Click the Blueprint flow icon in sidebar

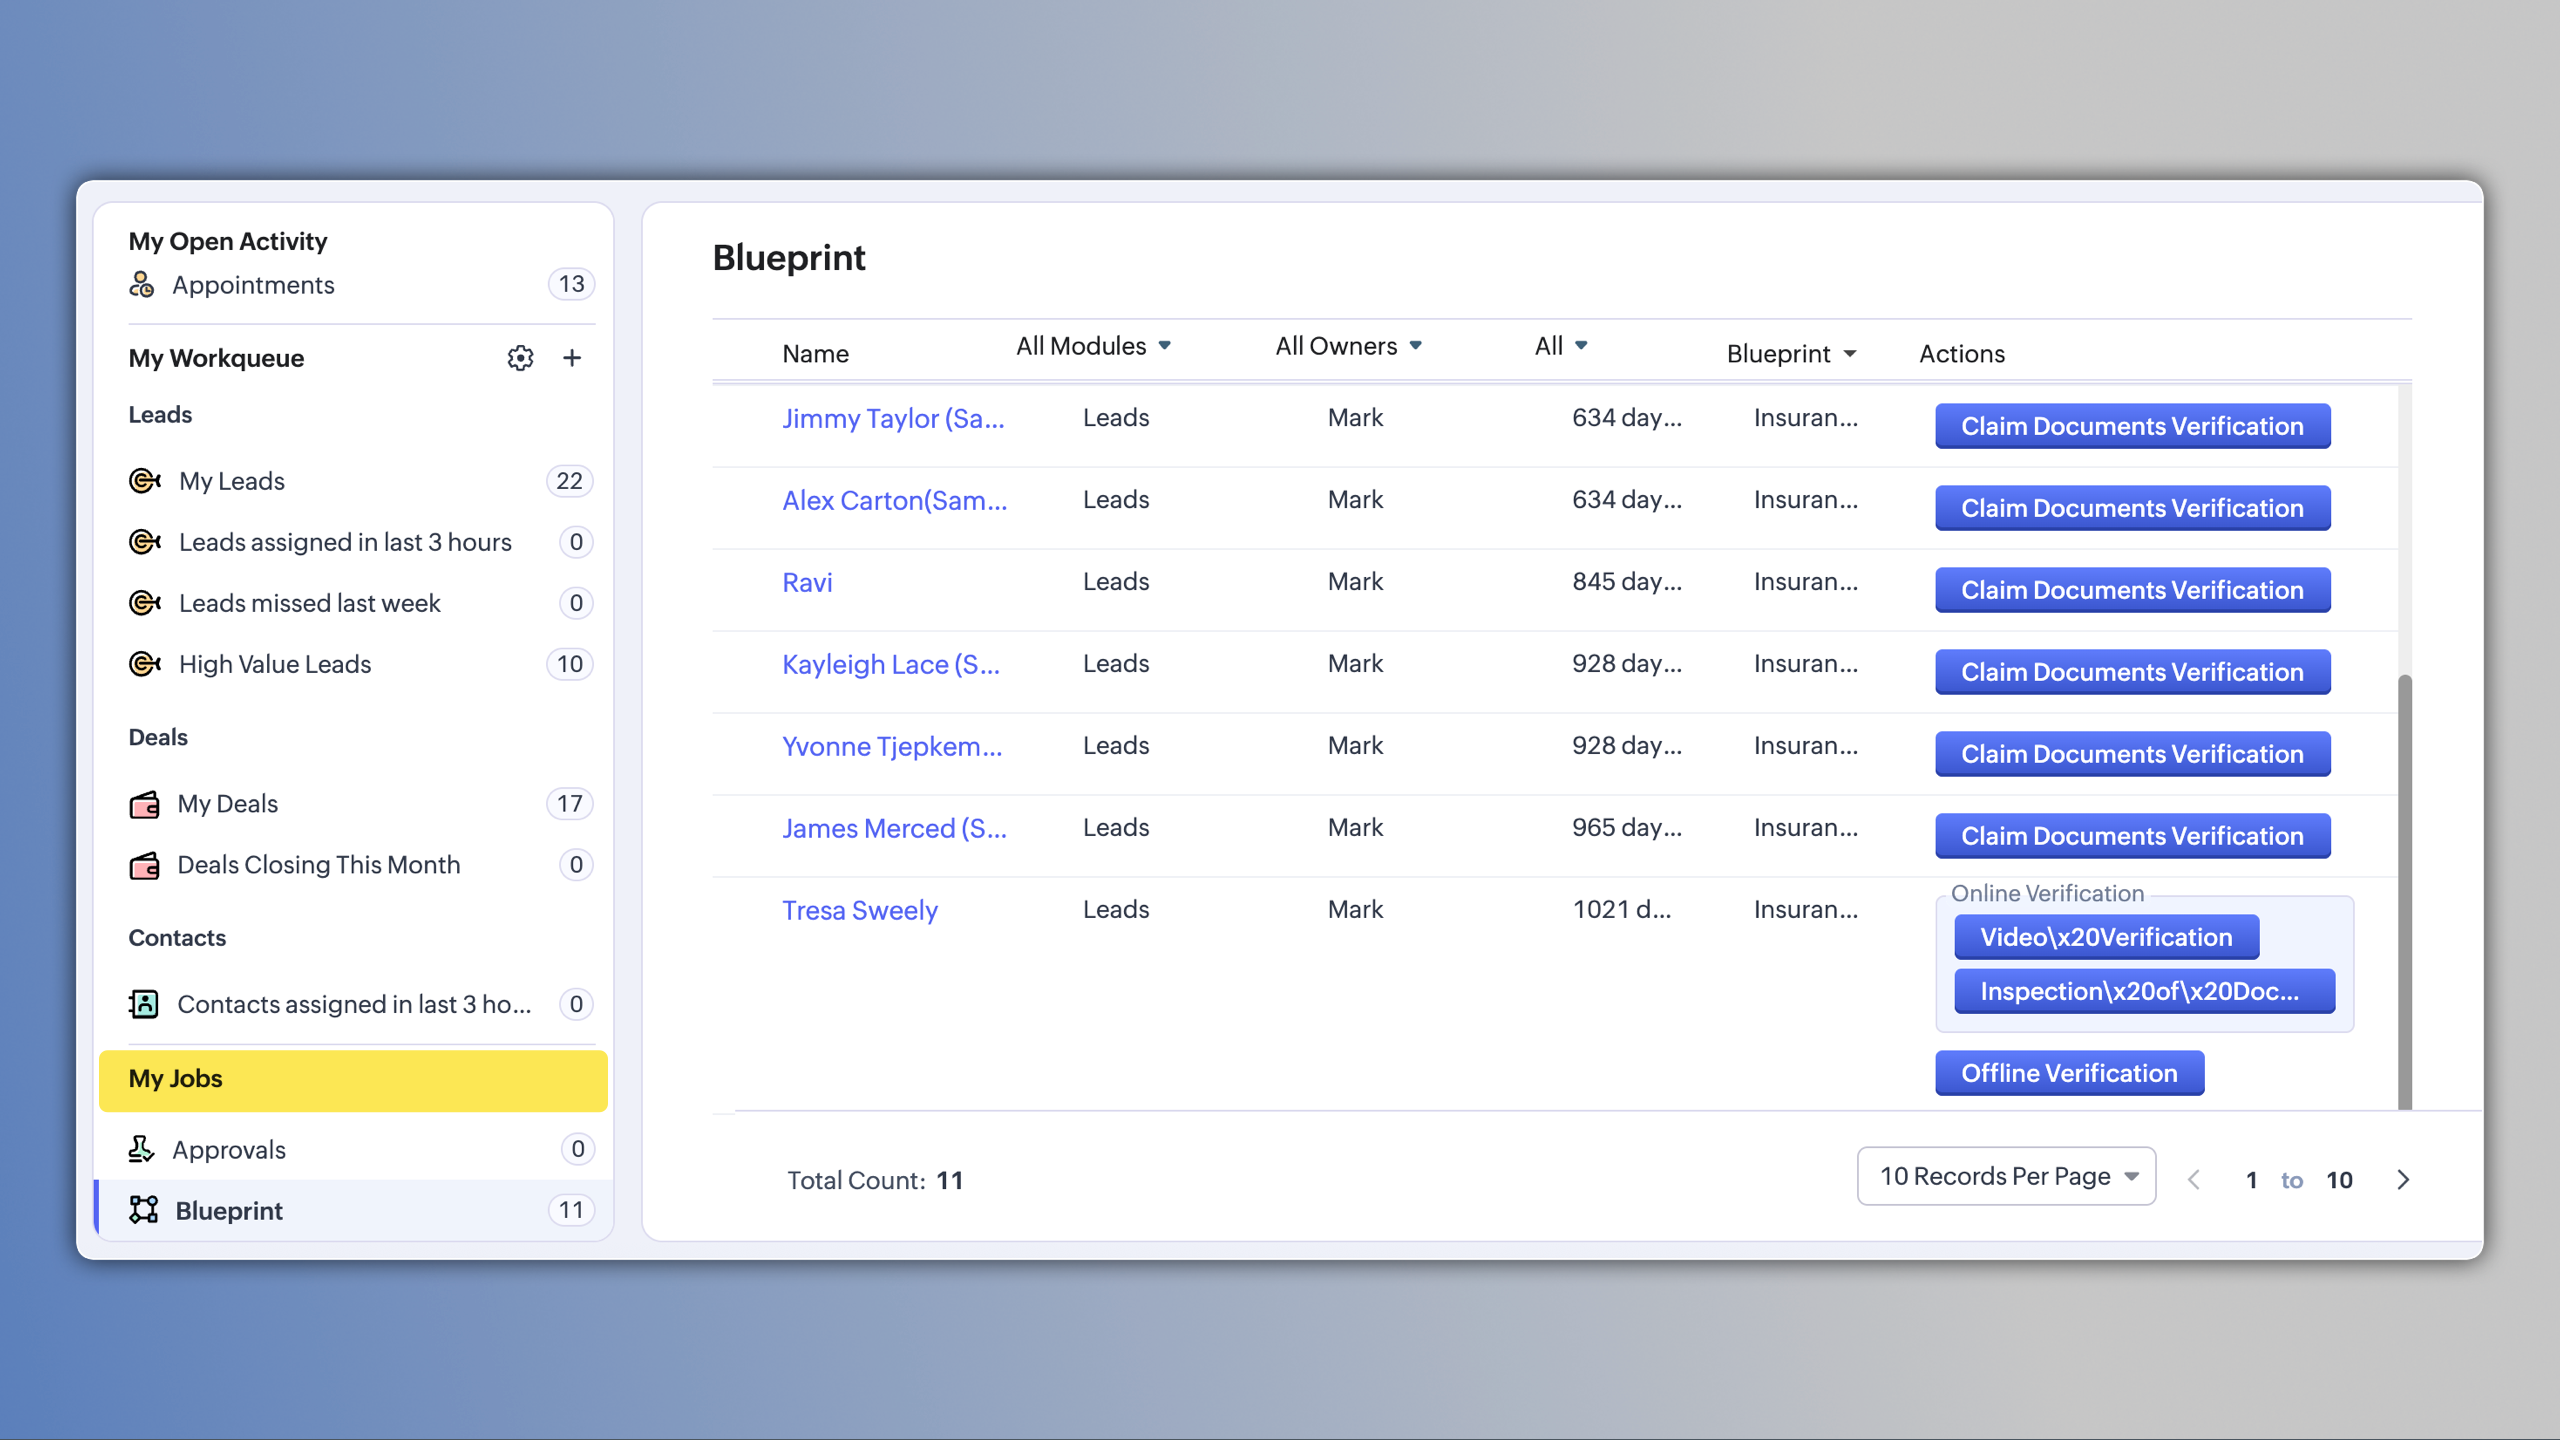click(x=144, y=1210)
